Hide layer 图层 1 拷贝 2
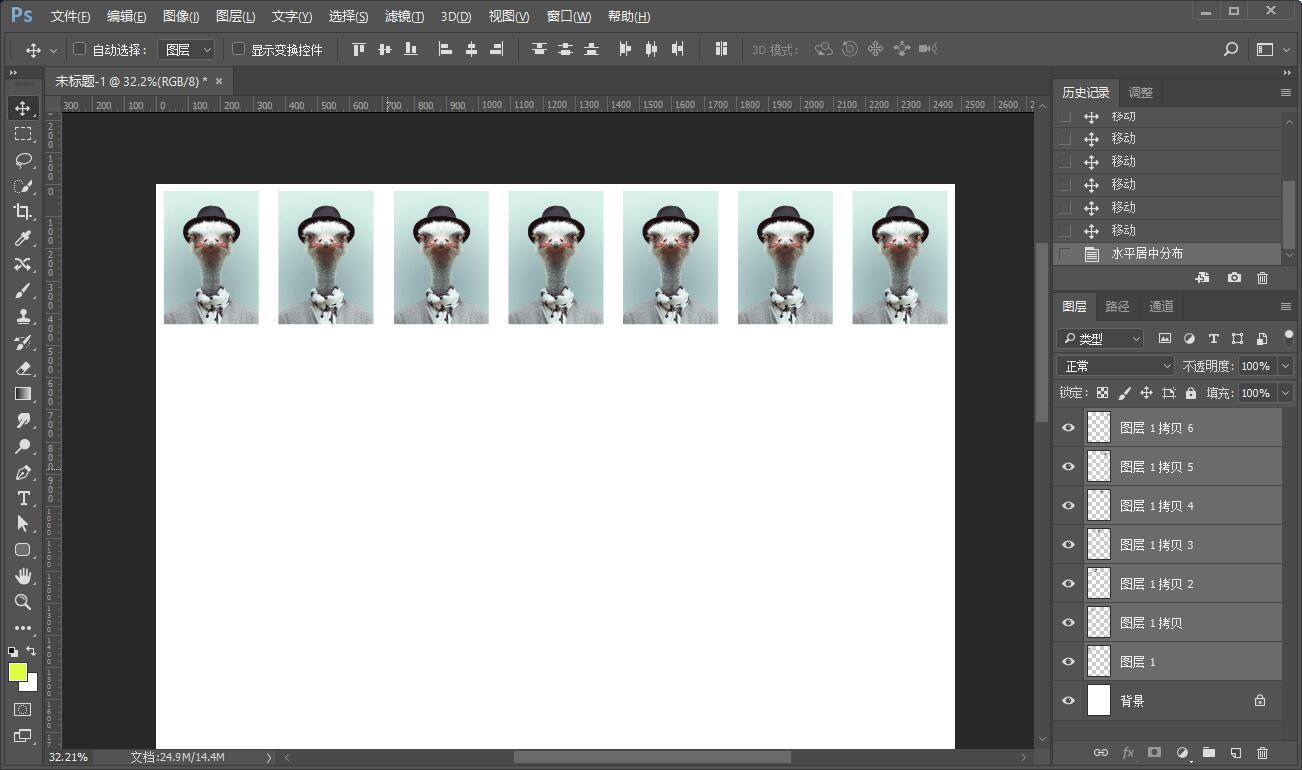 (x=1068, y=584)
